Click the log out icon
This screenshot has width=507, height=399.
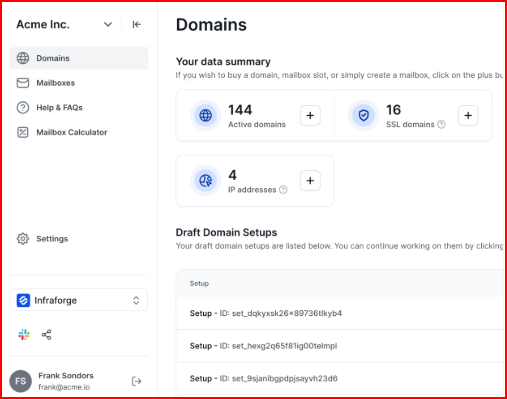(136, 381)
